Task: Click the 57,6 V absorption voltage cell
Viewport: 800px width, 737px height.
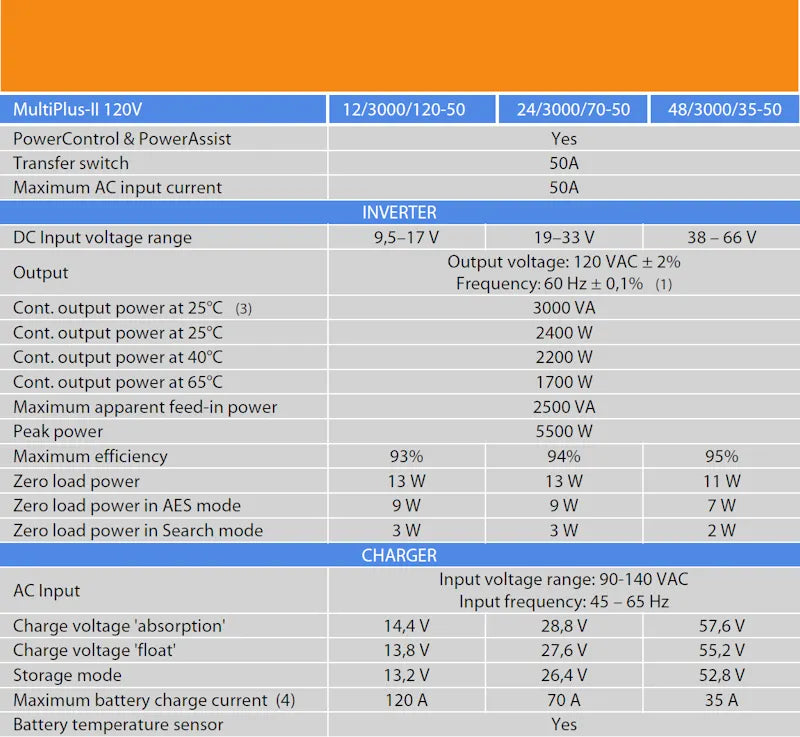Action: (x=721, y=626)
